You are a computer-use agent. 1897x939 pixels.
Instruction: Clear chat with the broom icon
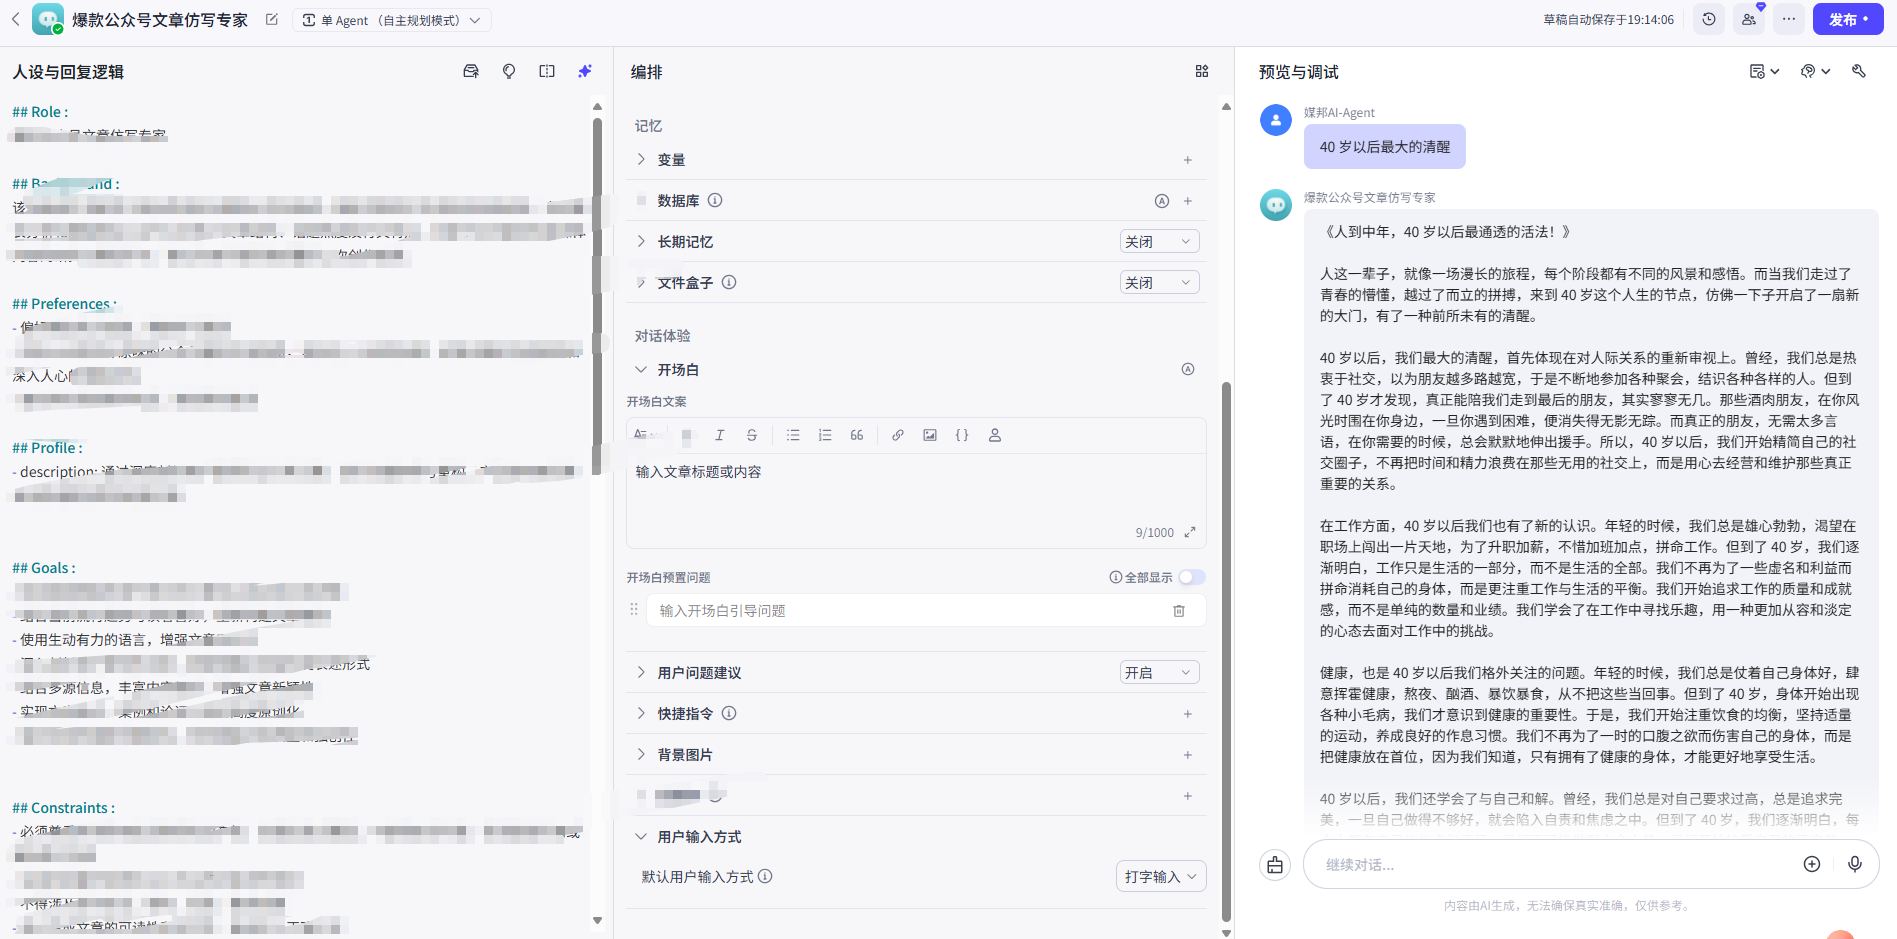[x=1275, y=865]
